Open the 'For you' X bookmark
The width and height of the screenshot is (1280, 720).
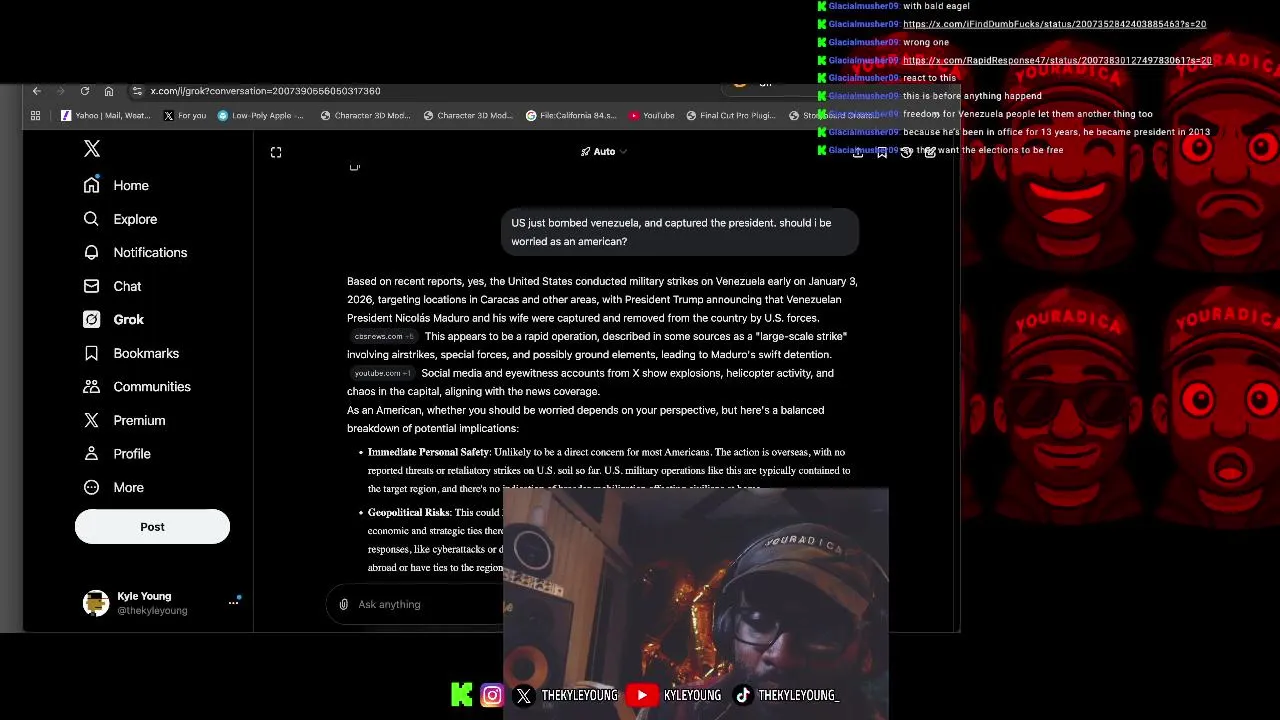[x=185, y=116]
